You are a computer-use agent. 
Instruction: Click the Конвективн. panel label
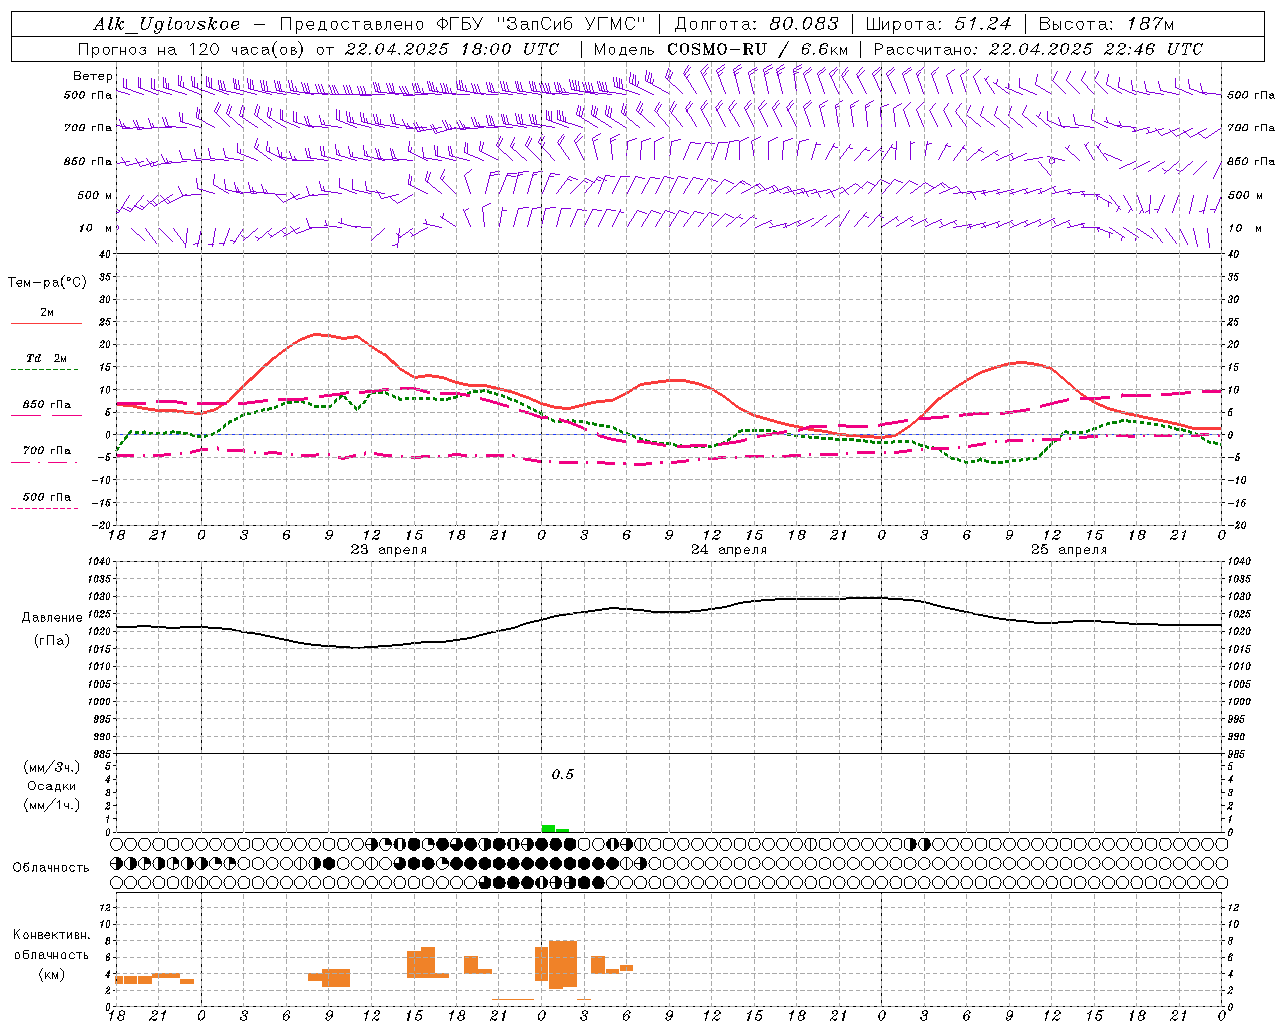(51, 935)
